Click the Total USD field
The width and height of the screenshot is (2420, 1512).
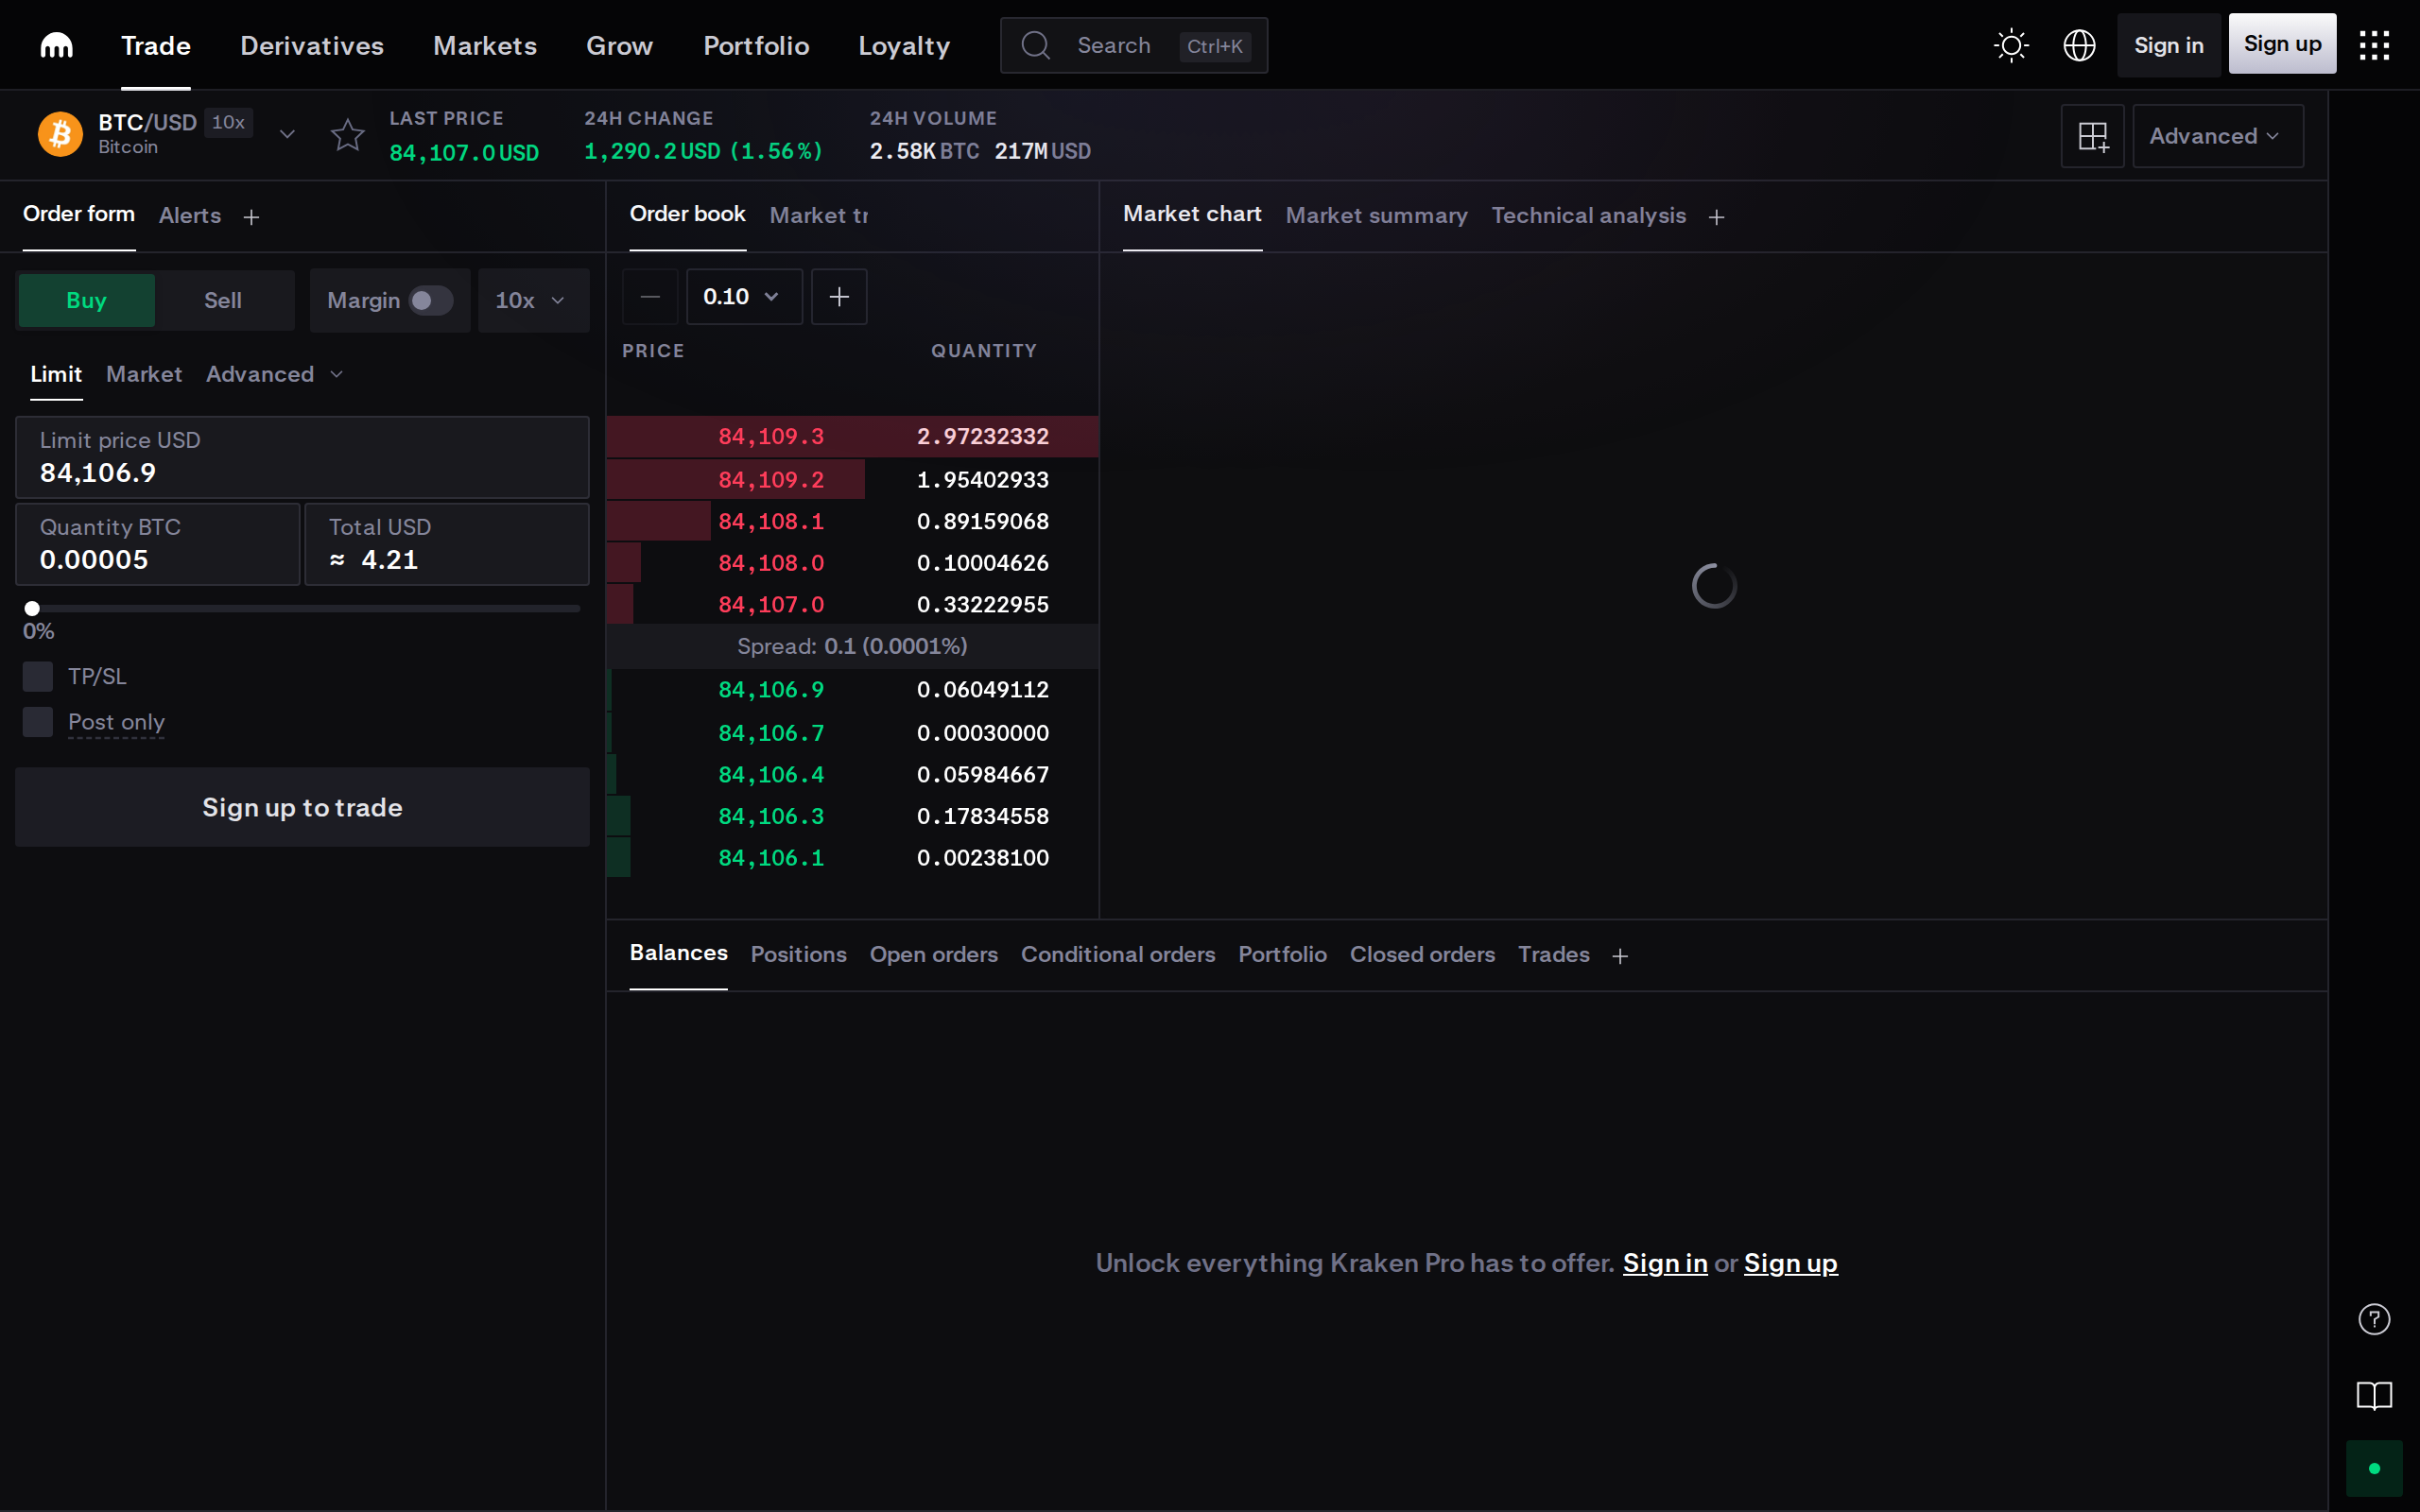point(447,545)
